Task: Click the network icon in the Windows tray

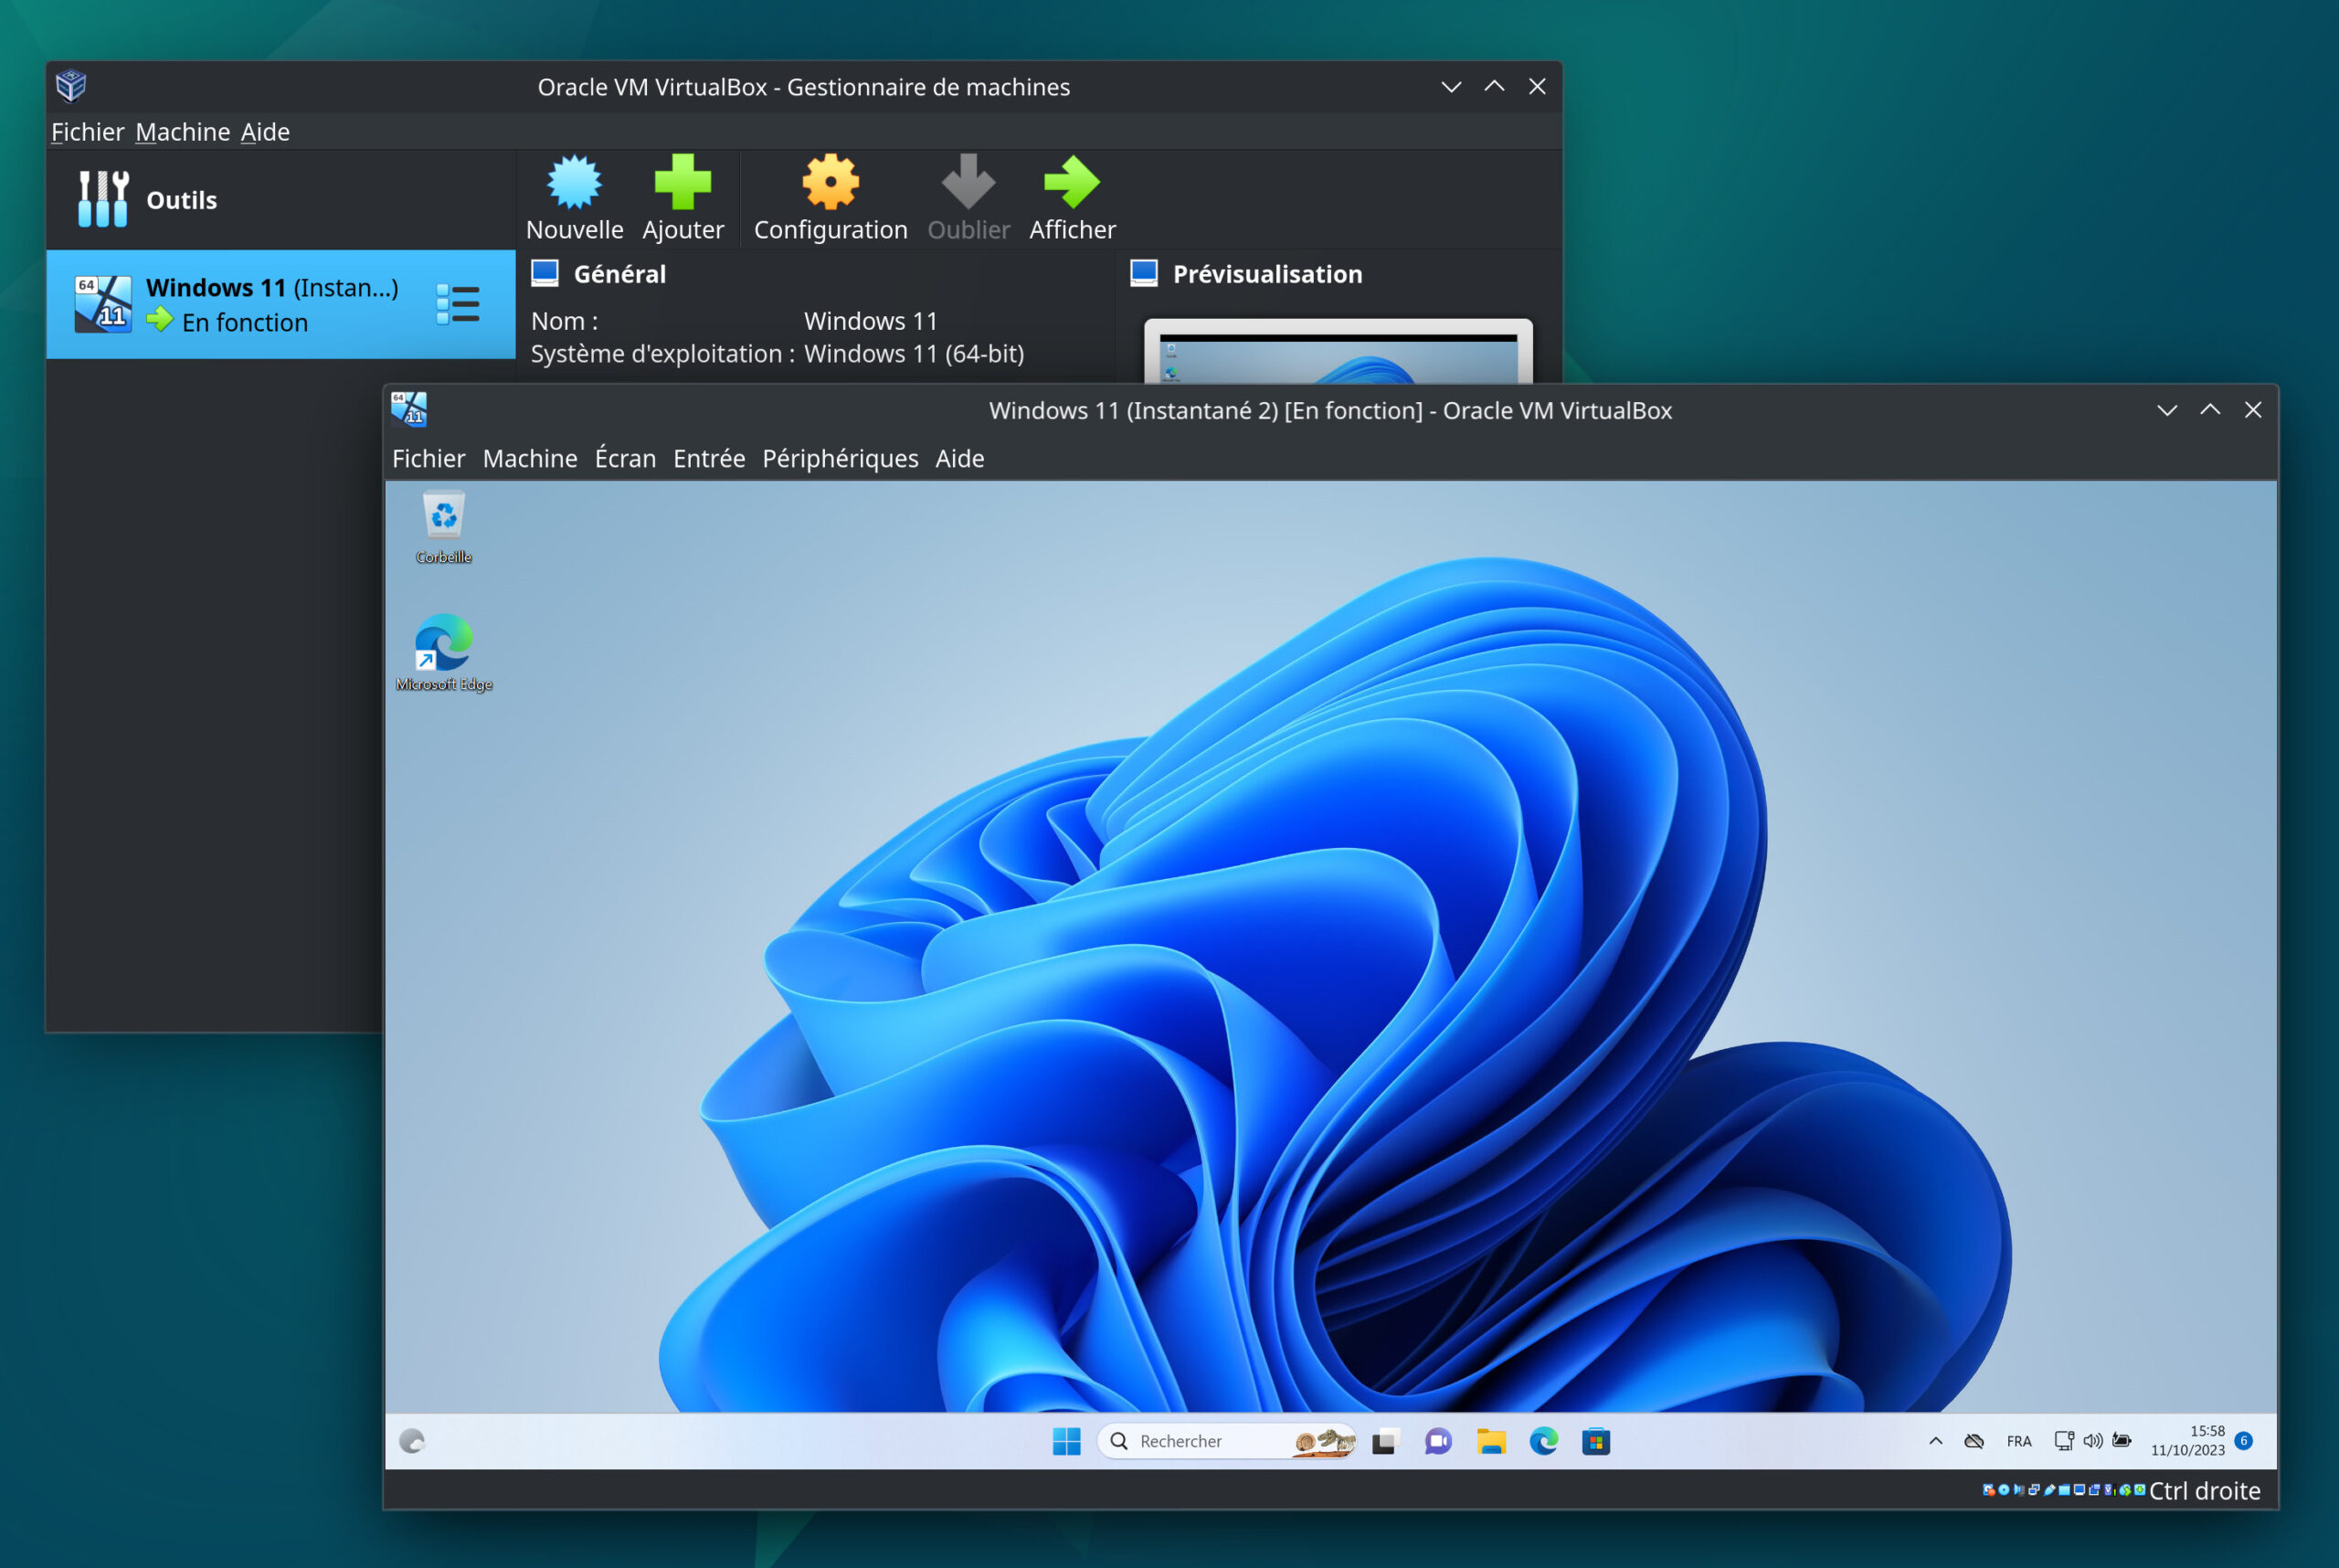Action: 2064,1441
